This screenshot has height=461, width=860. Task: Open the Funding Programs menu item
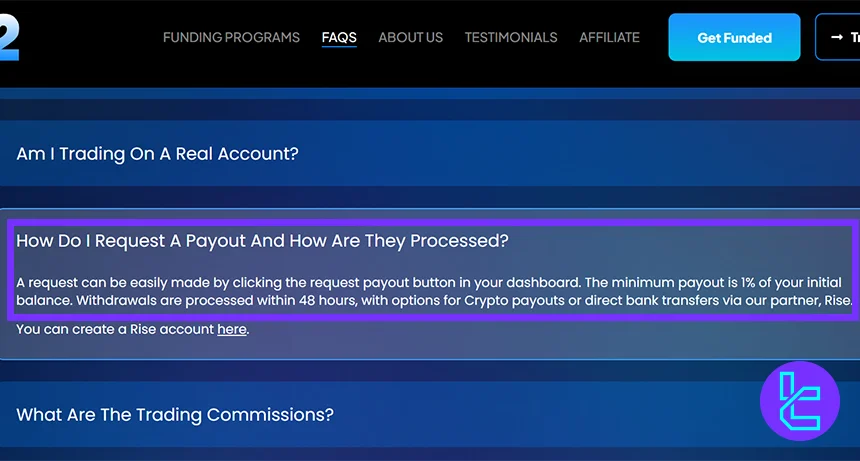pyautogui.click(x=231, y=38)
